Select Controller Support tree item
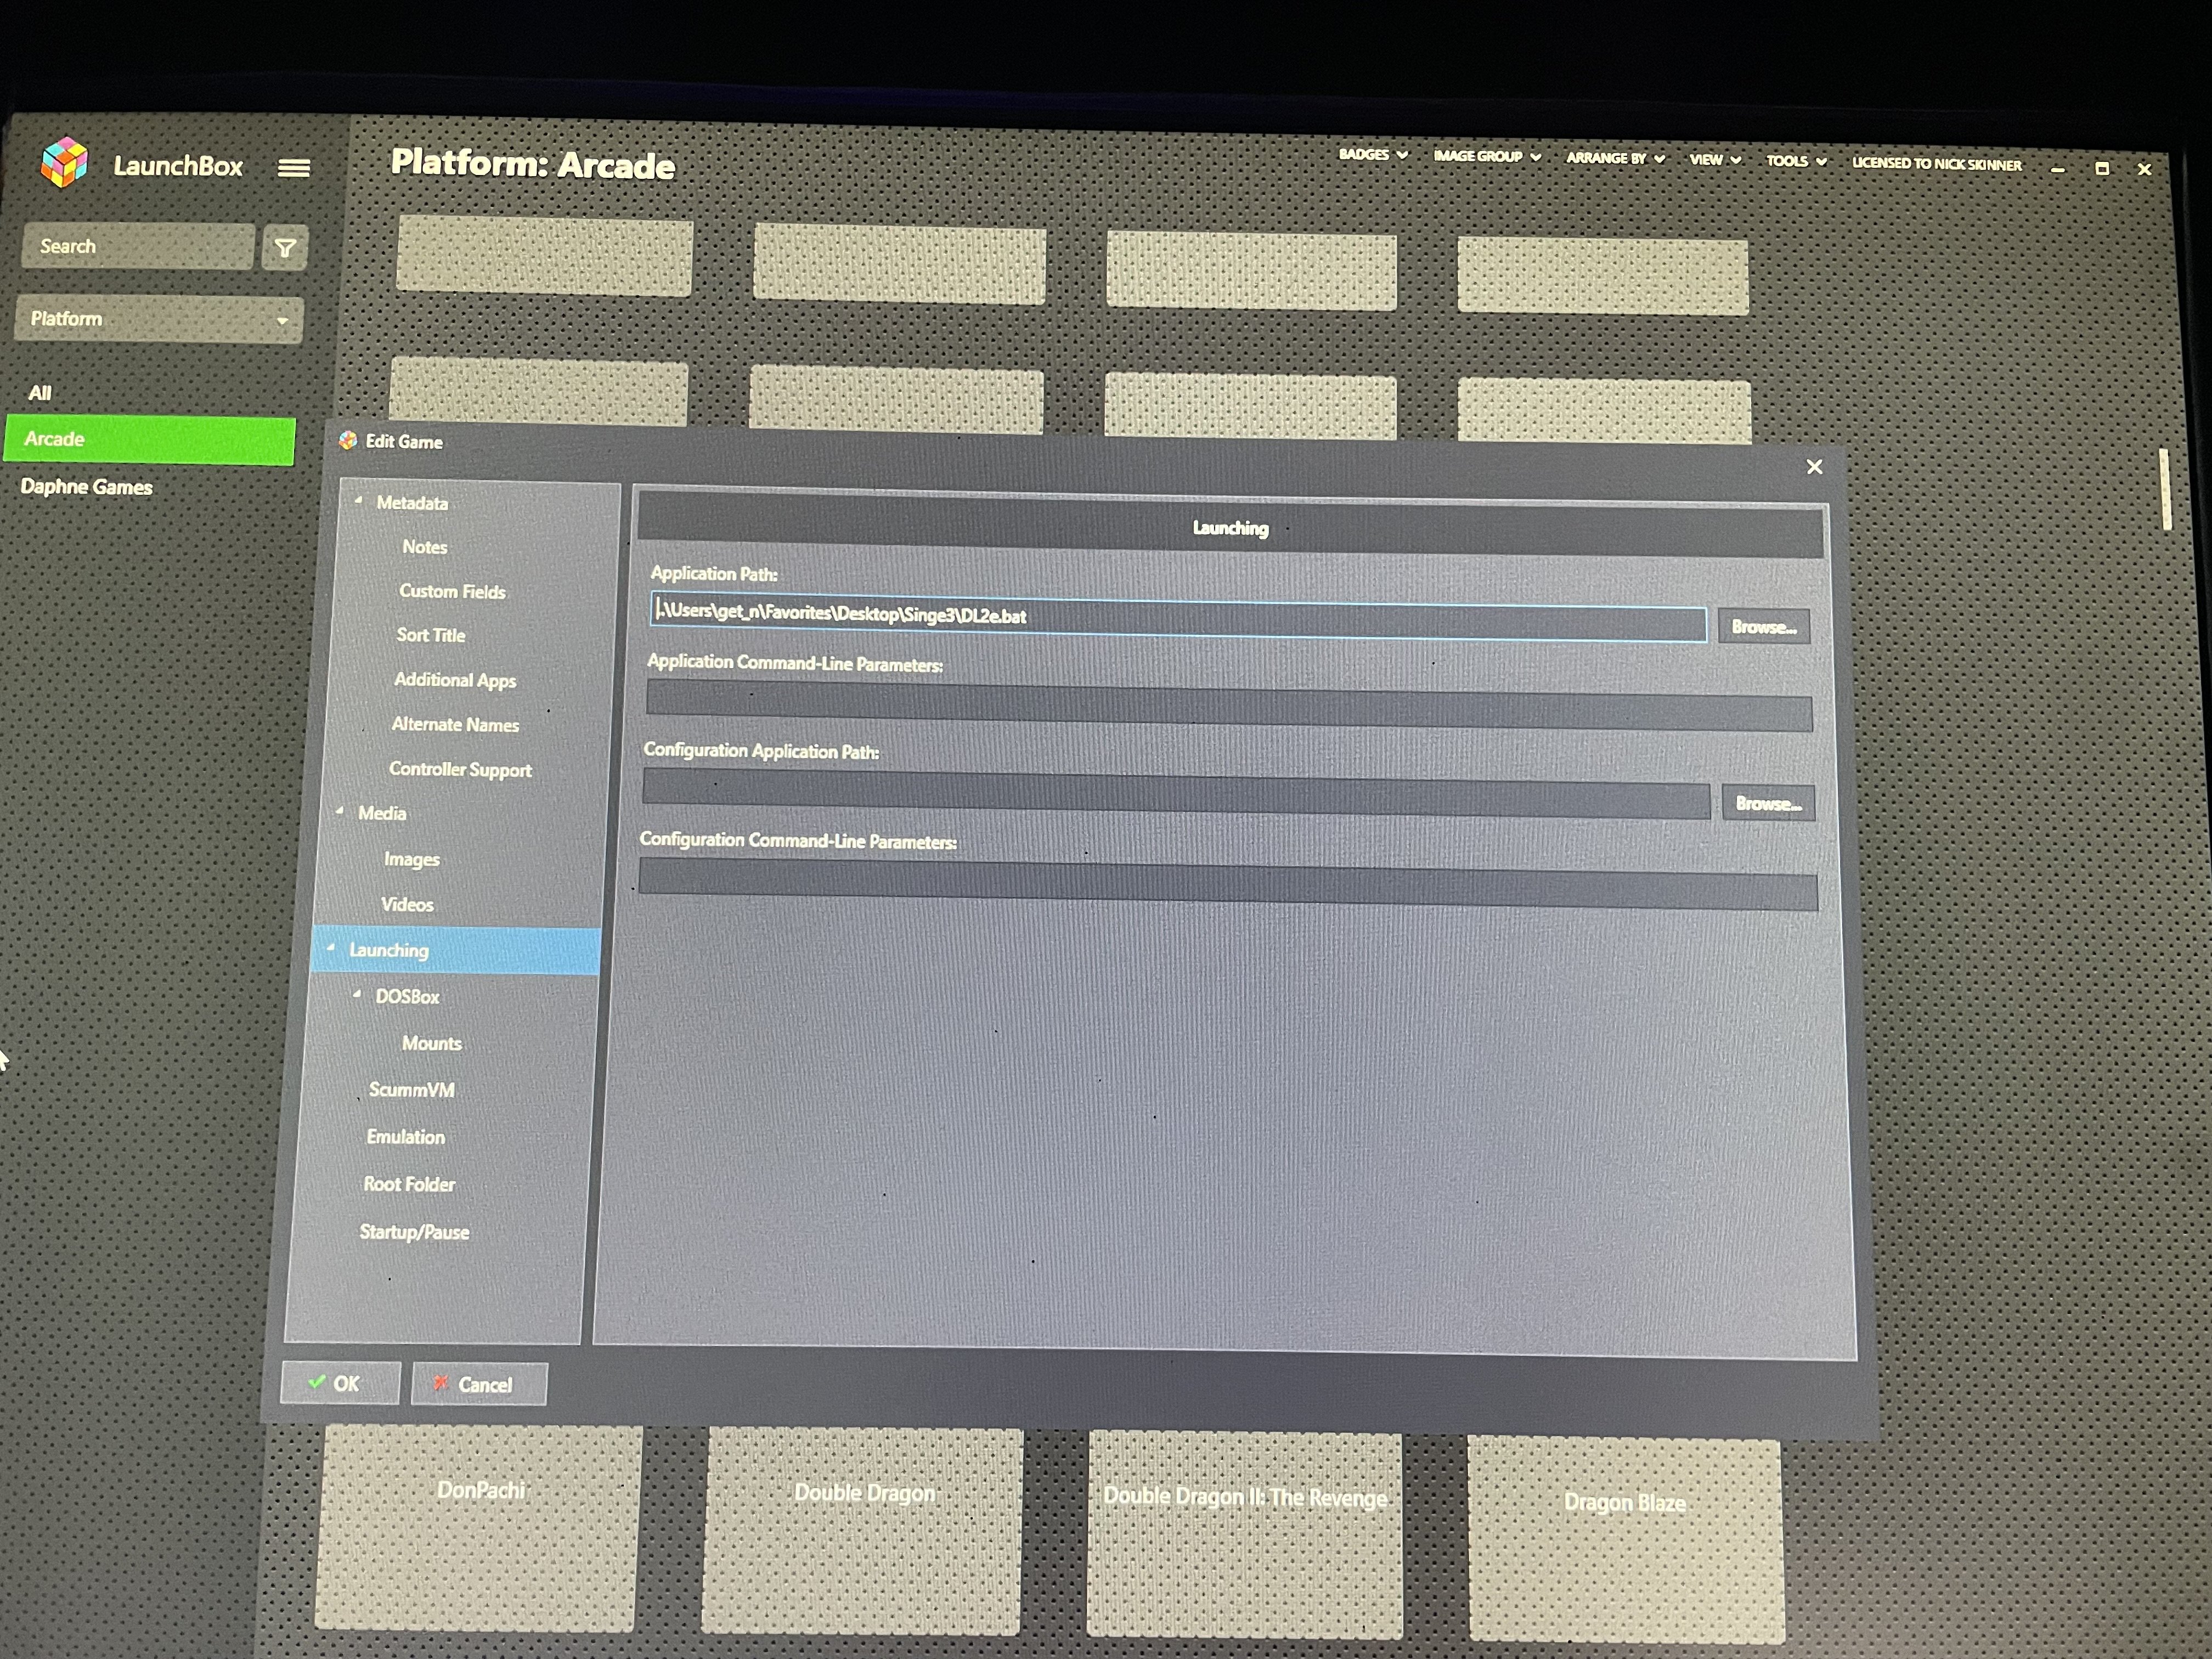Screen dimensions: 2212x1659 [460, 769]
